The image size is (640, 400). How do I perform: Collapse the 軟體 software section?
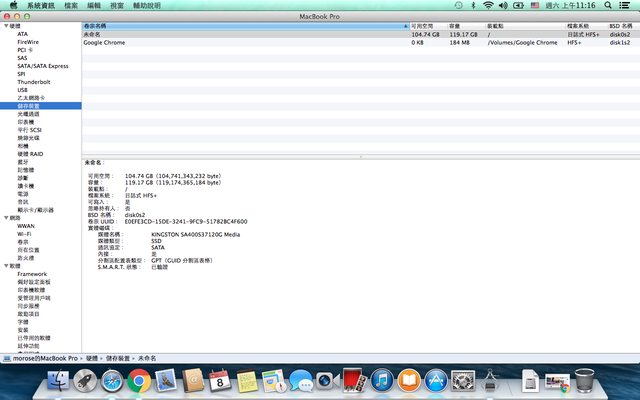coord(4,266)
